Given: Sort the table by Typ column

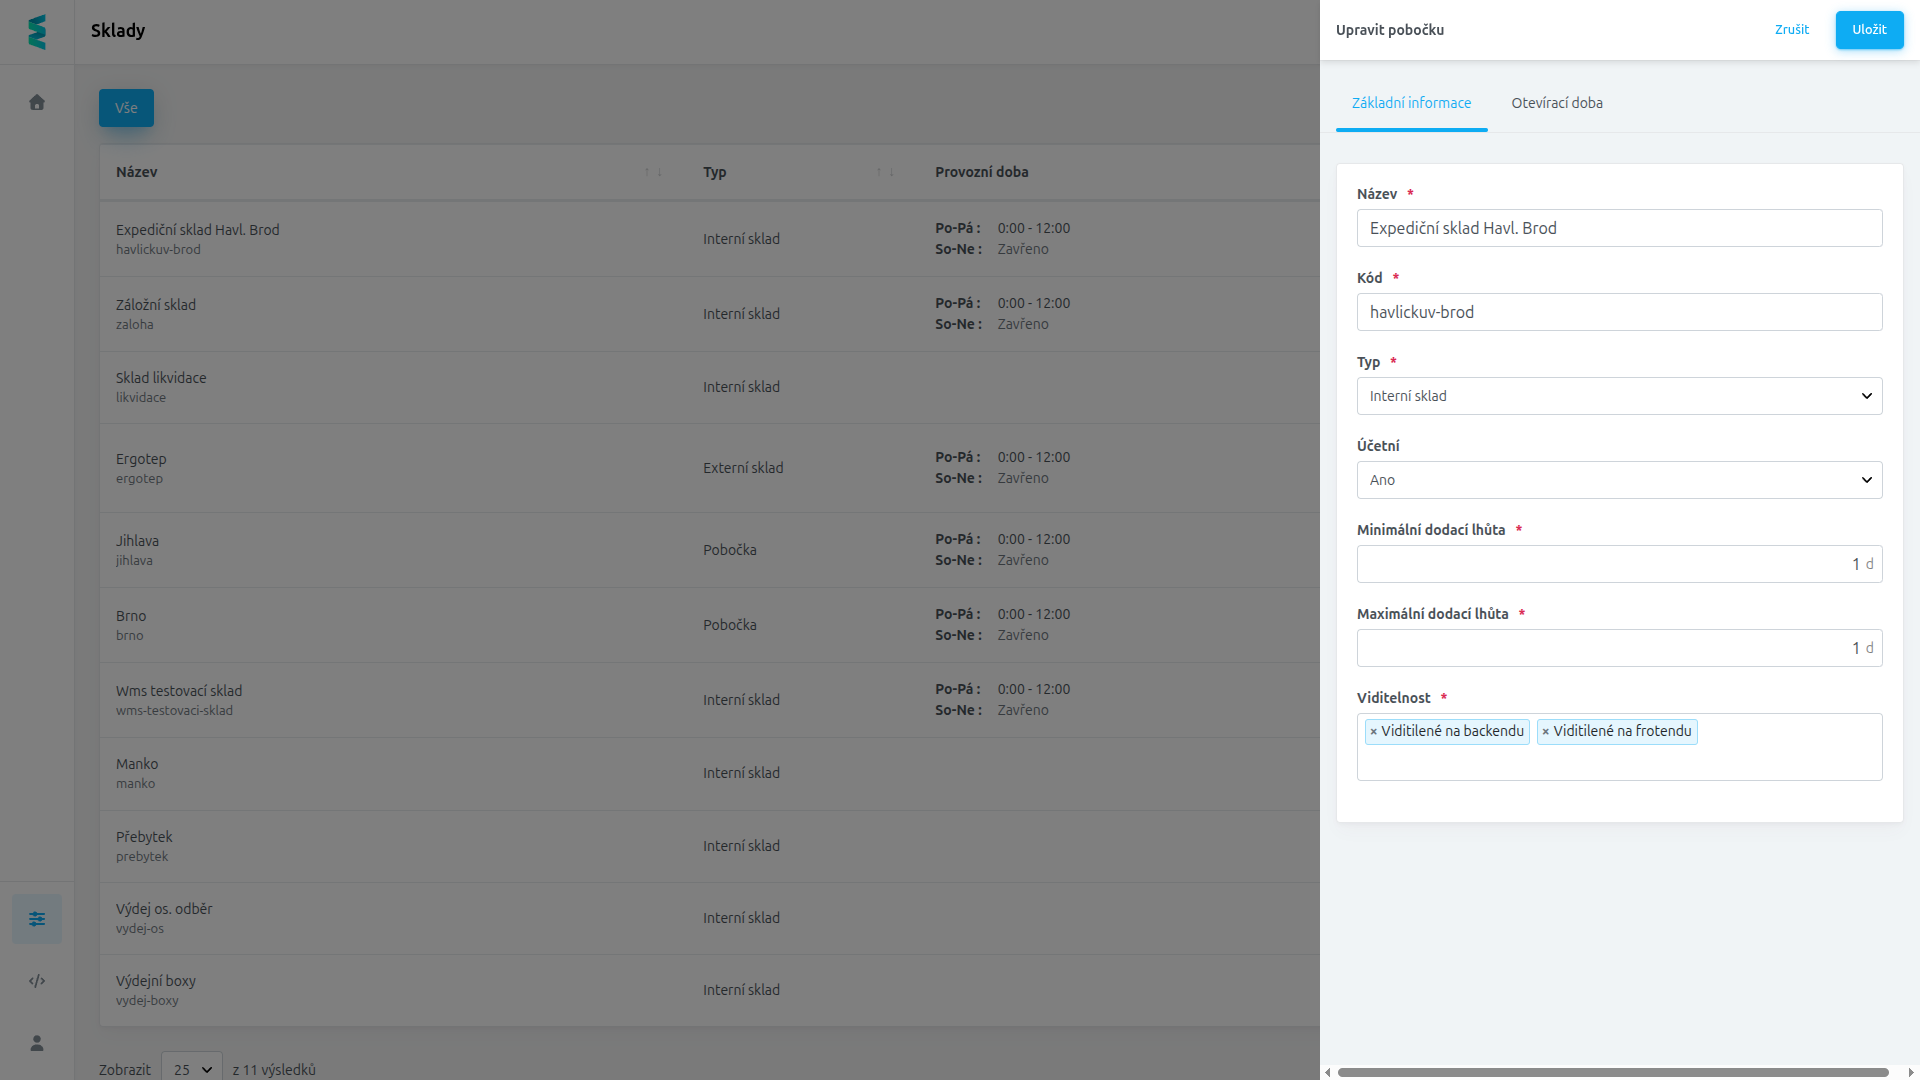Looking at the screenshot, I should [x=885, y=172].
